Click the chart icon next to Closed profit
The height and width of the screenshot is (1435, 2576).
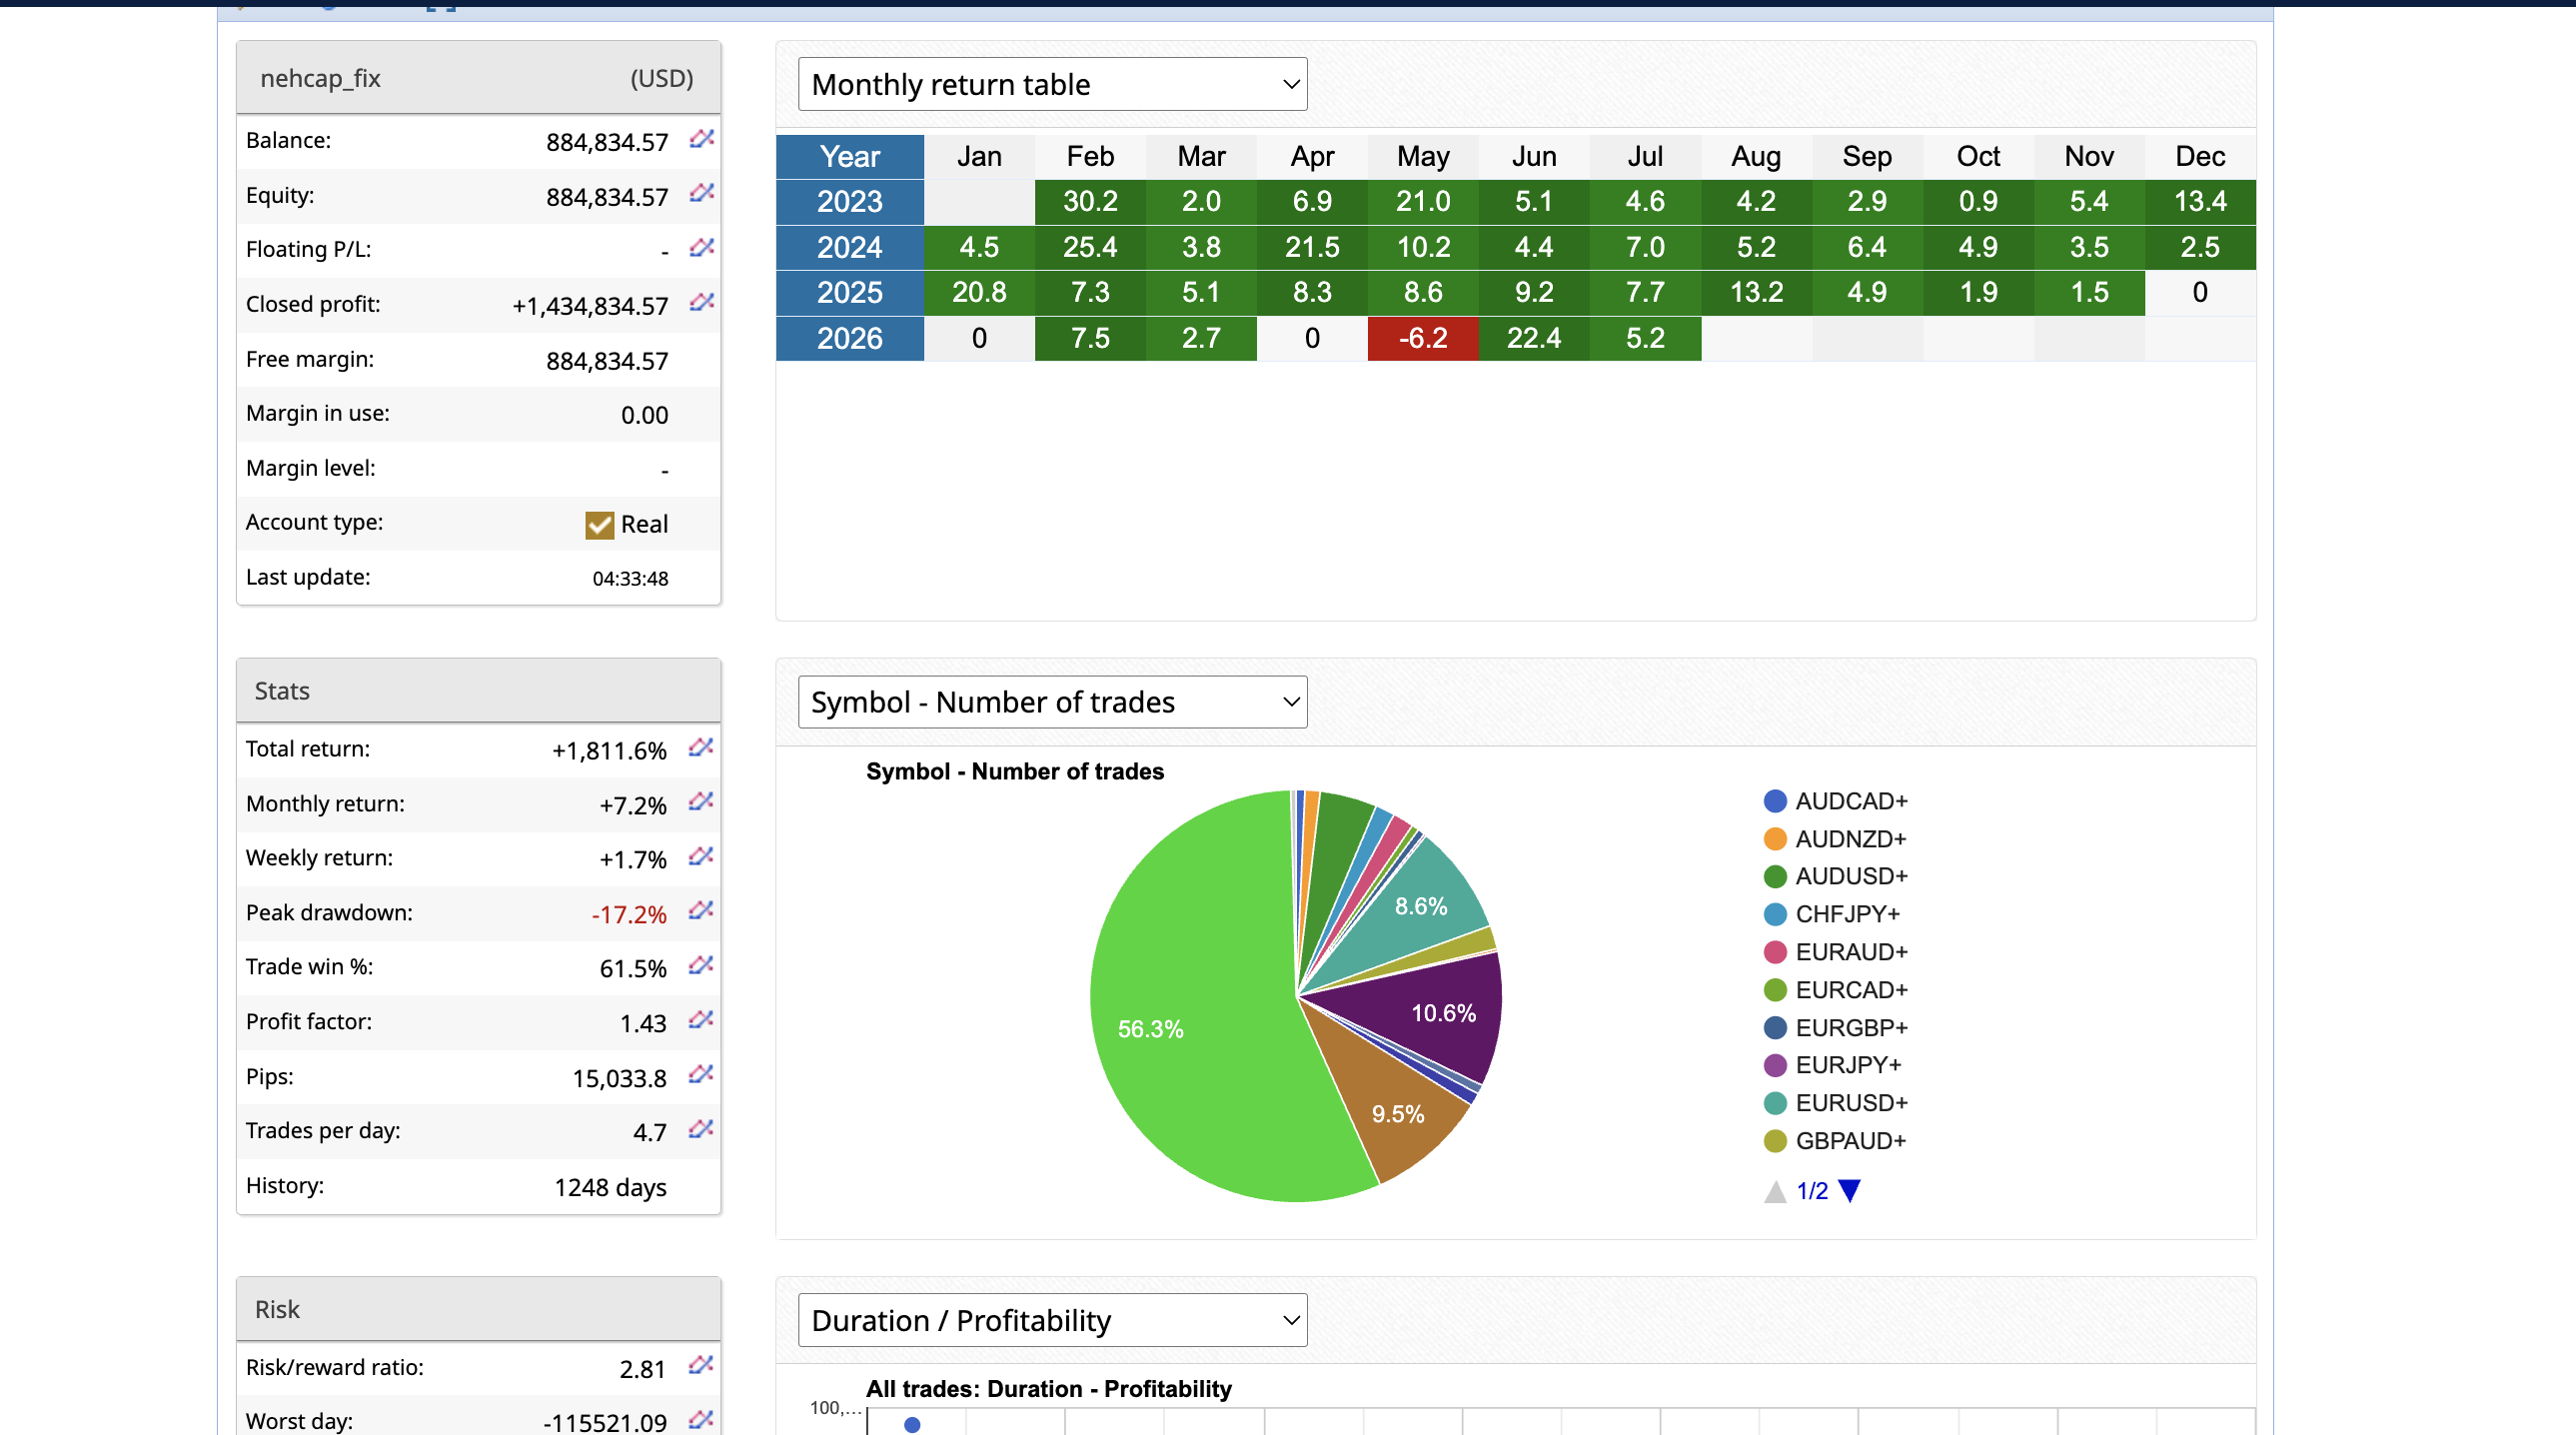[x=701, y=303]
